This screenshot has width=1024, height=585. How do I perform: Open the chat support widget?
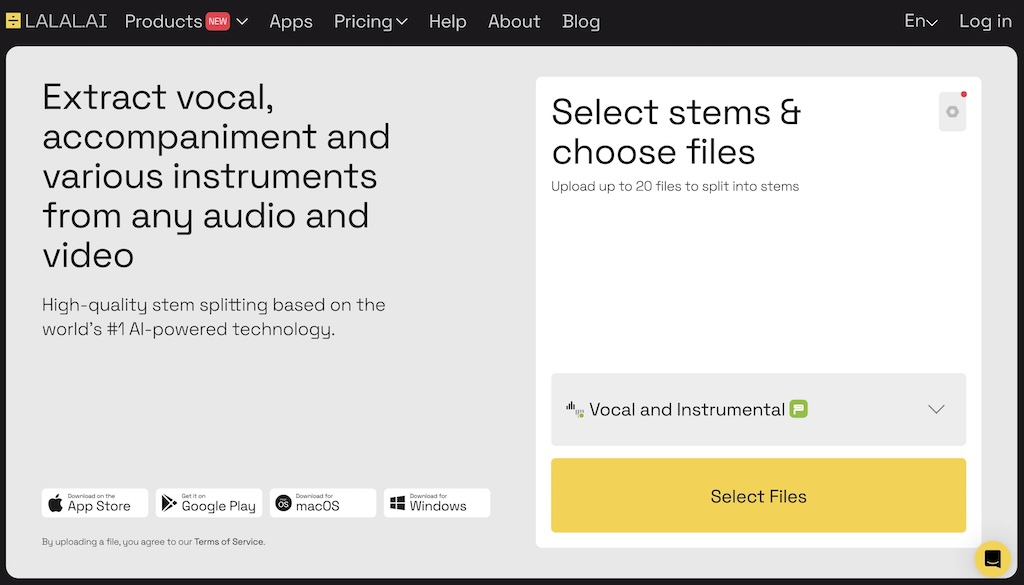[x=992, y=558]
